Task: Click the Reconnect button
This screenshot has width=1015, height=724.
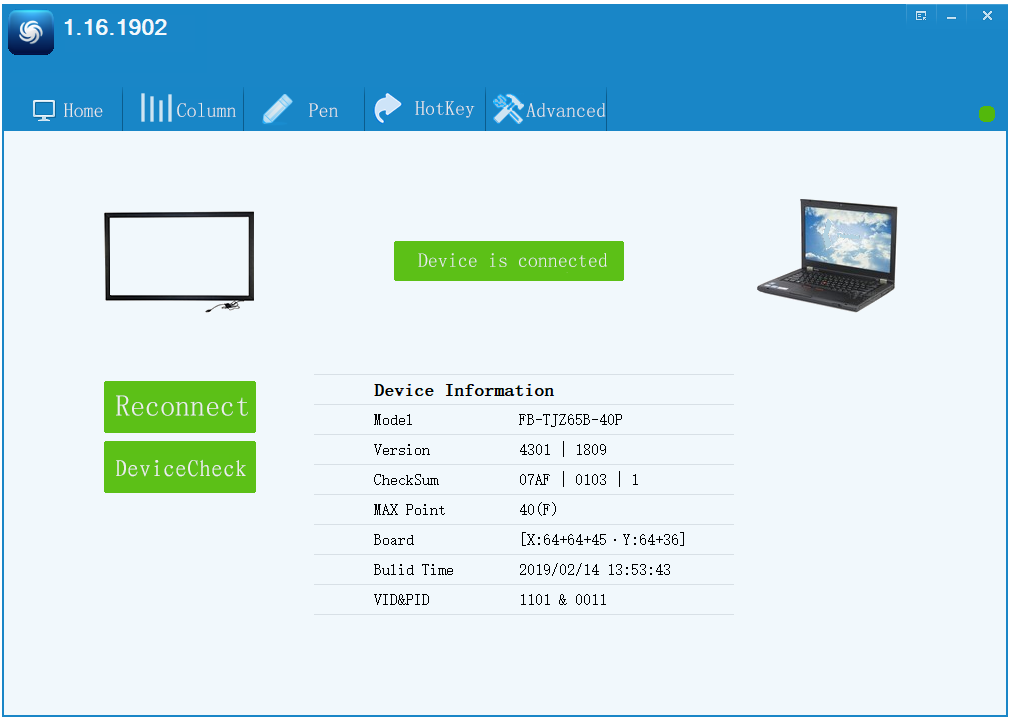Action: pyautogui.click(x=180, y=407)
